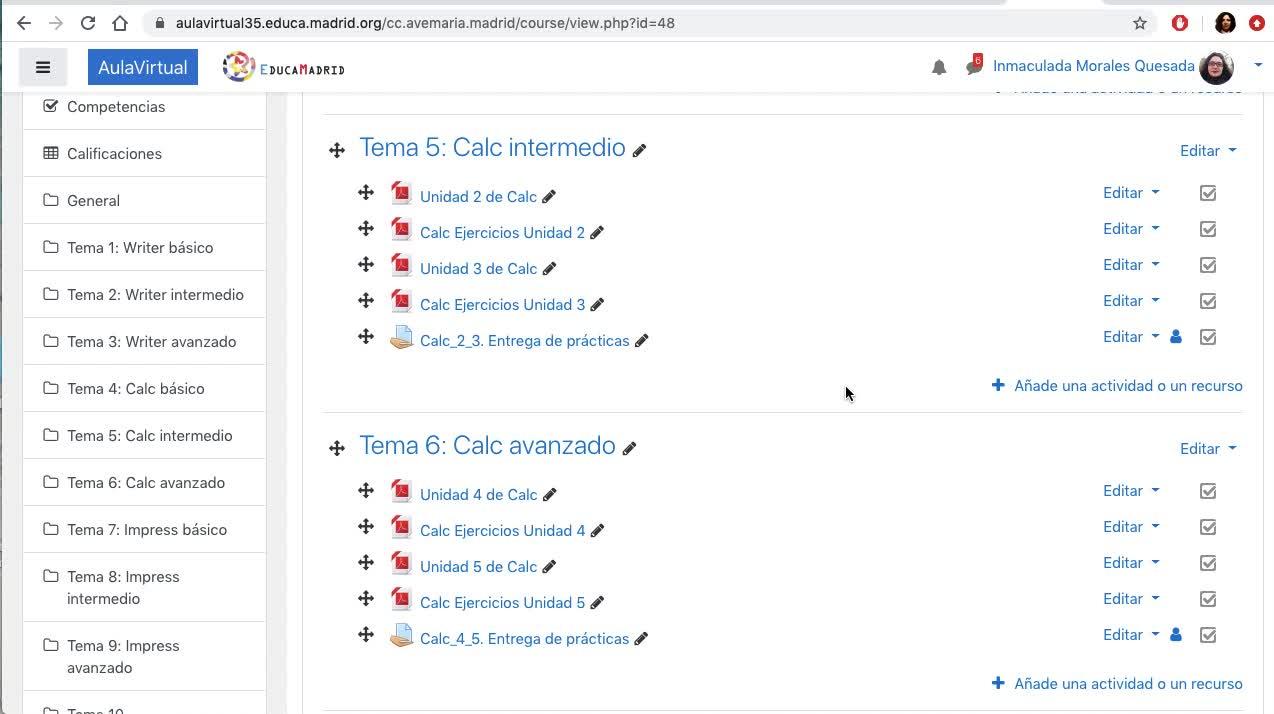
Task: Edit Tema 5: Calc intermedio title pencil
Action: click(x=640, y=151)
